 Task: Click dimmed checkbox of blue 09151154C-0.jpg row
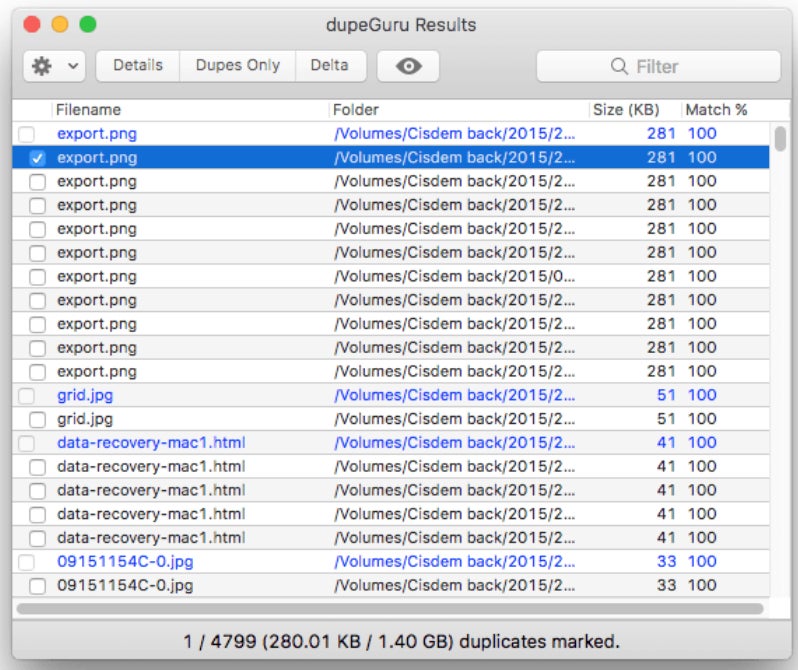[26, 562]
